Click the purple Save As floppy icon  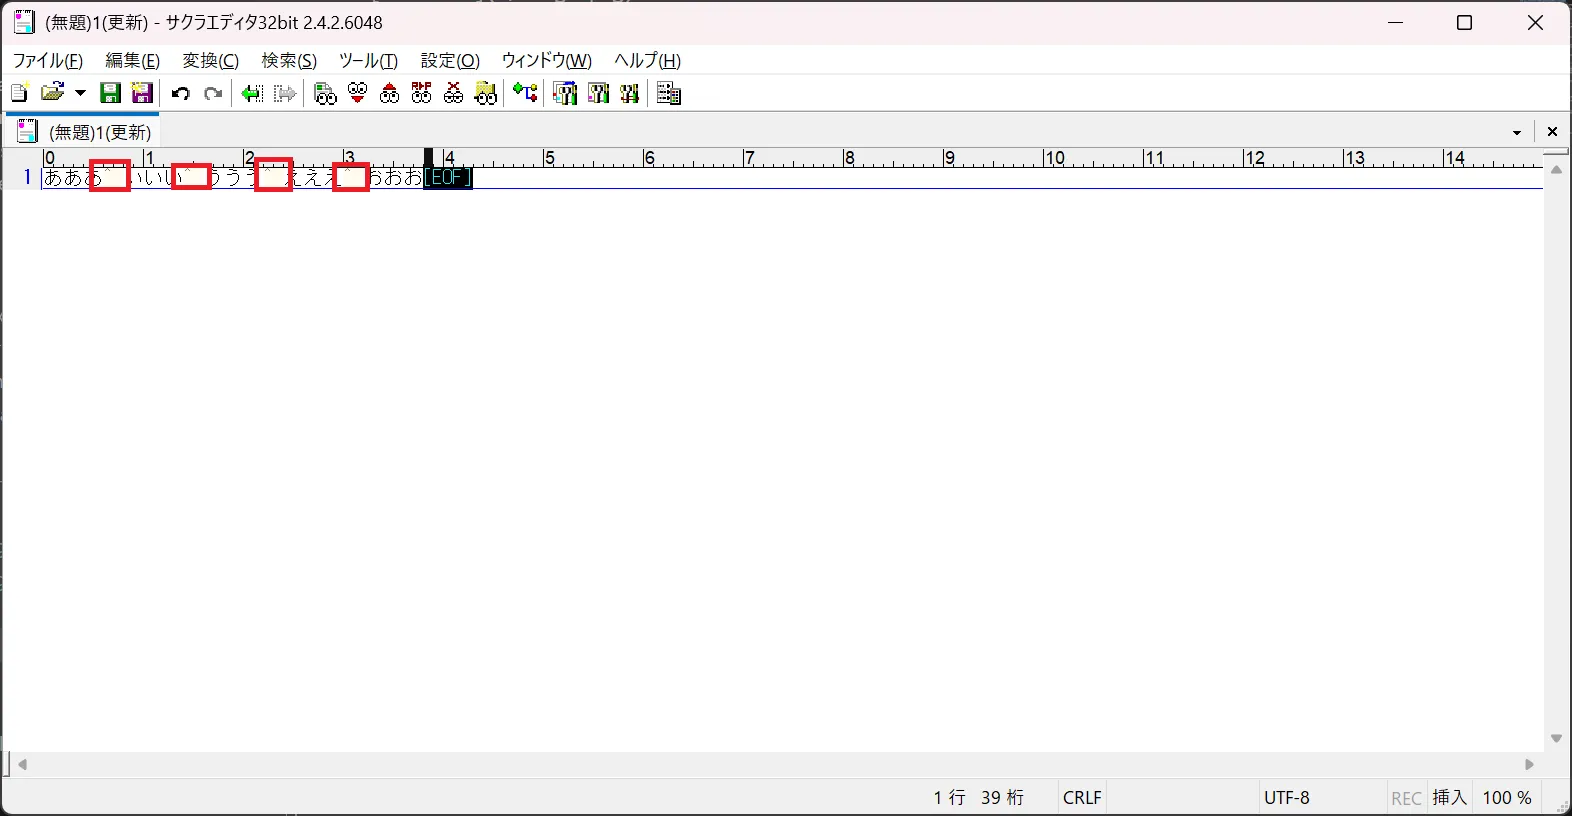pos(142,93)
